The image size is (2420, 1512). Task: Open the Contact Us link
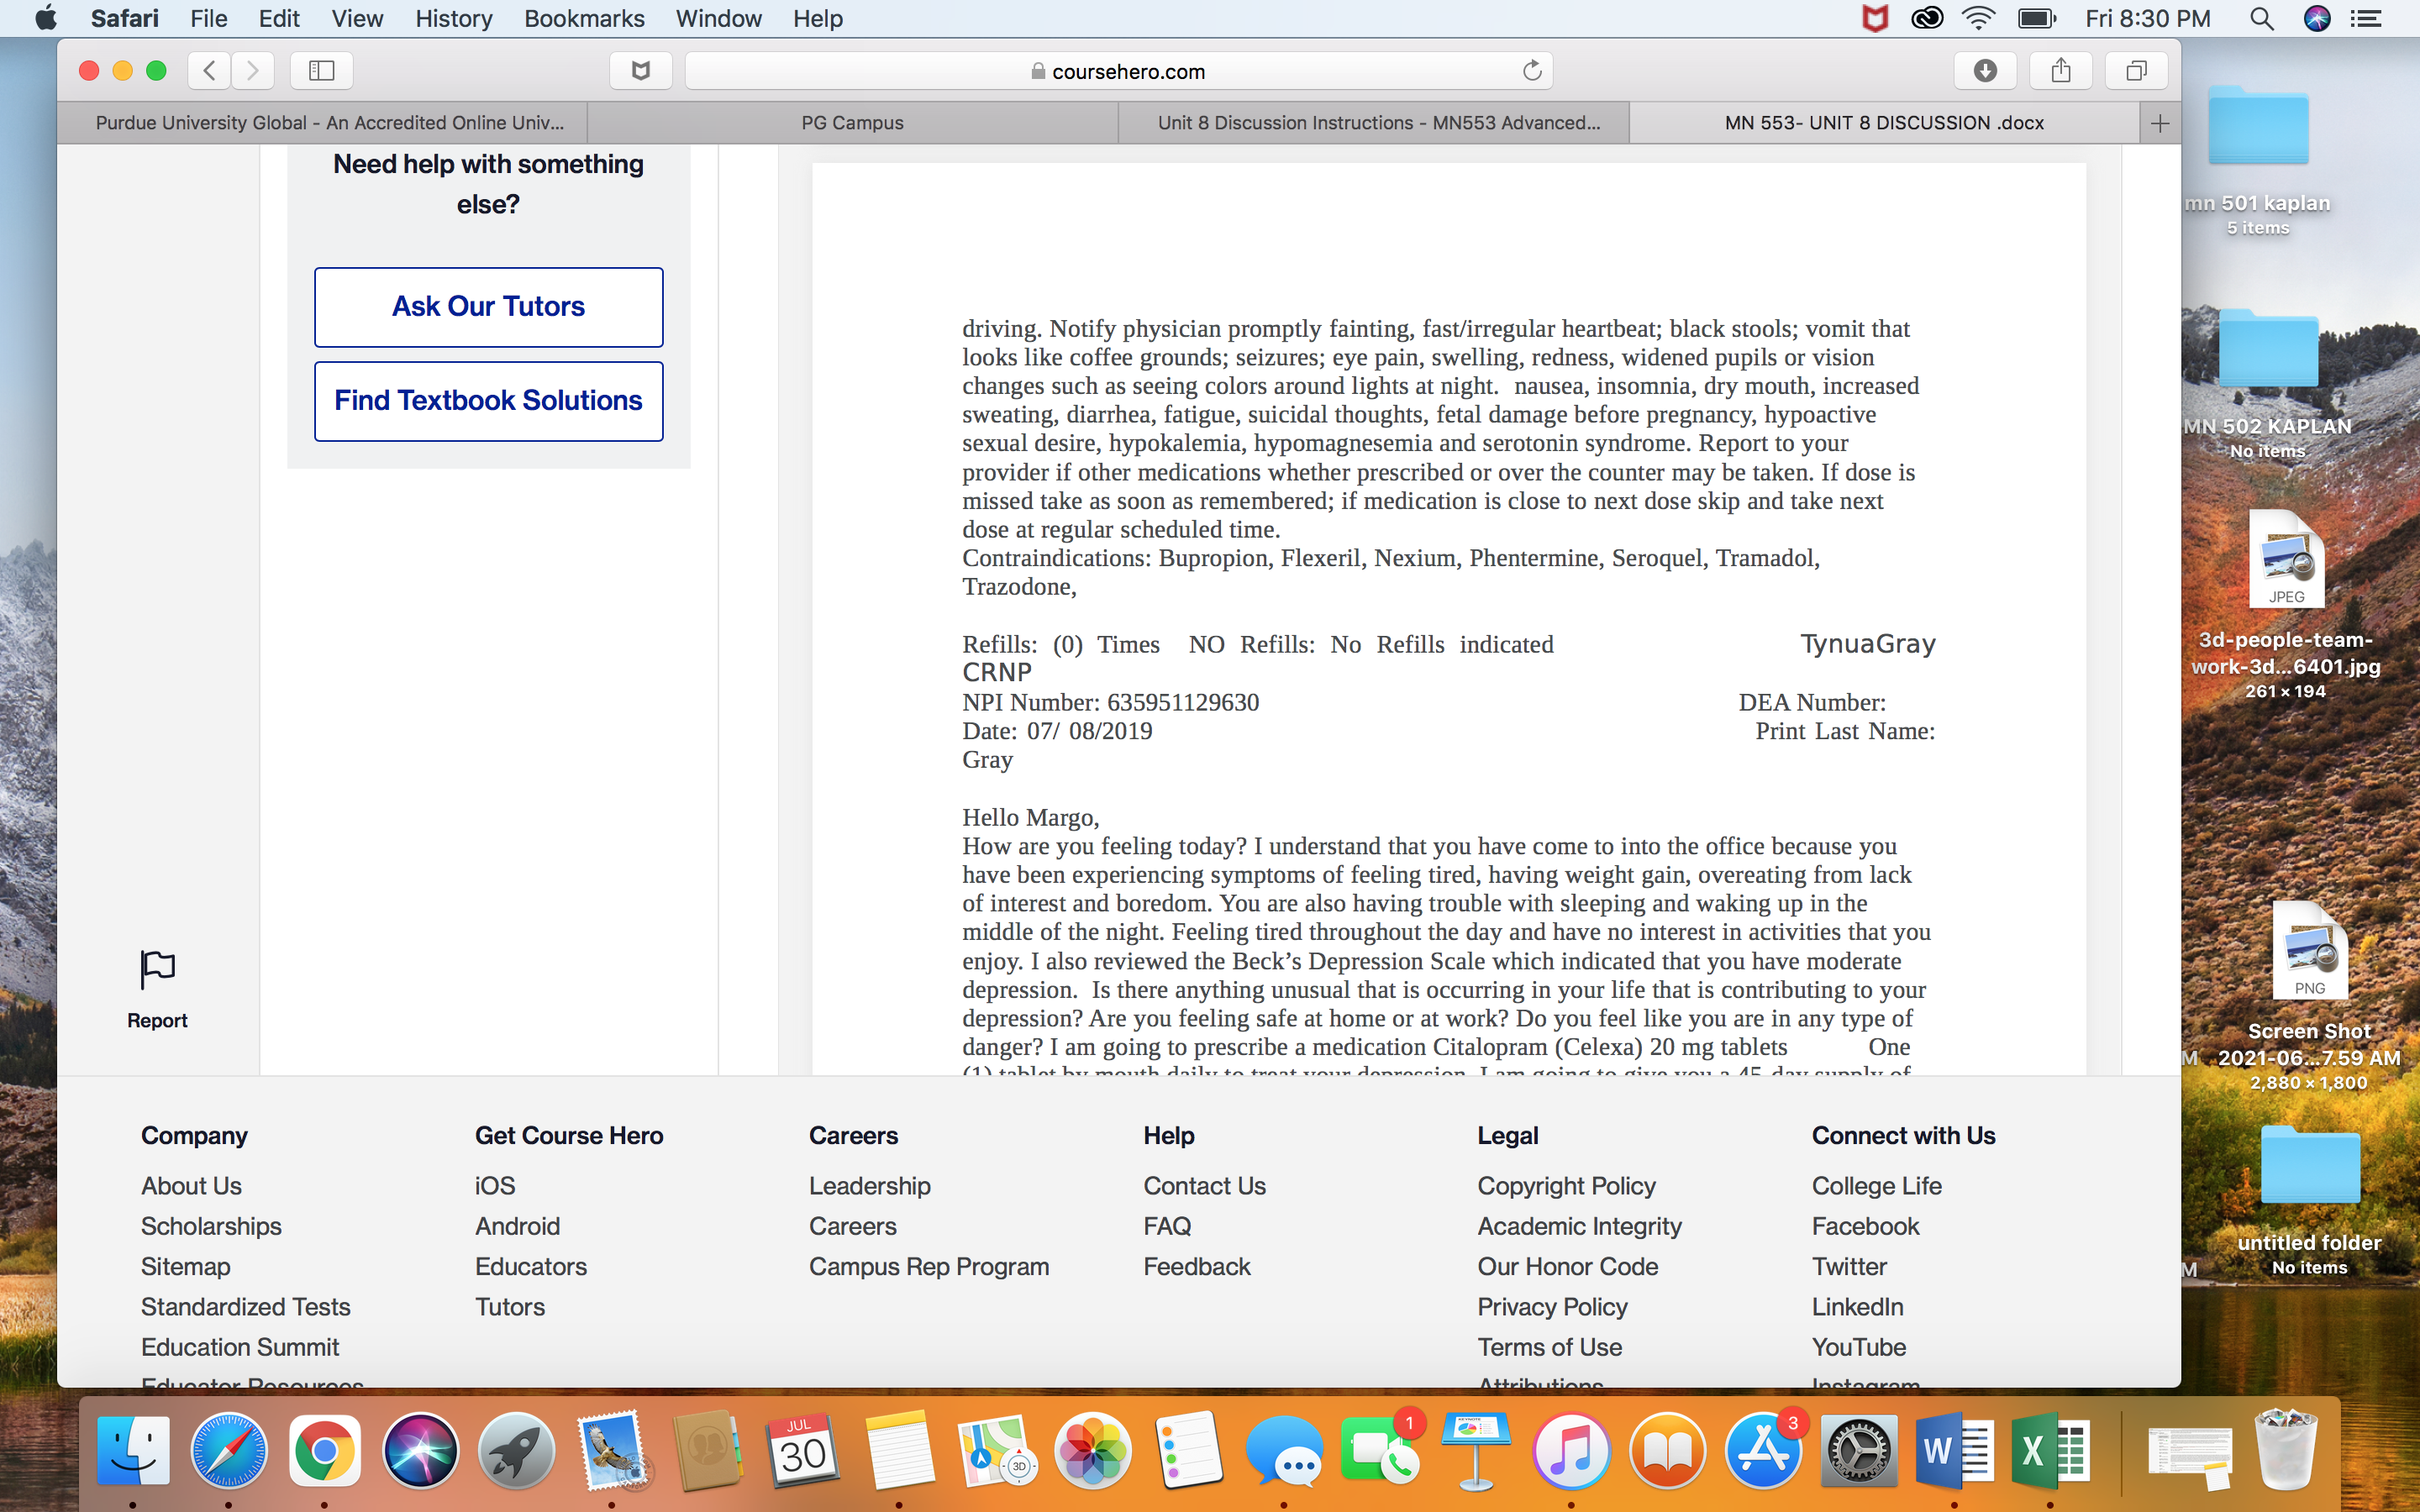pyautogui.click(x=1204, y=1186)
